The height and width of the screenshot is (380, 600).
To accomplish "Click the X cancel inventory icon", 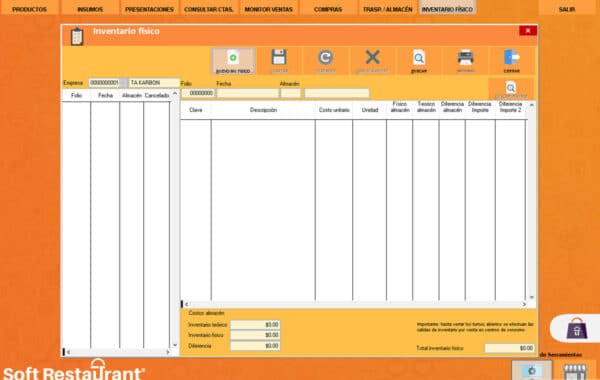I will click(372, 57).
